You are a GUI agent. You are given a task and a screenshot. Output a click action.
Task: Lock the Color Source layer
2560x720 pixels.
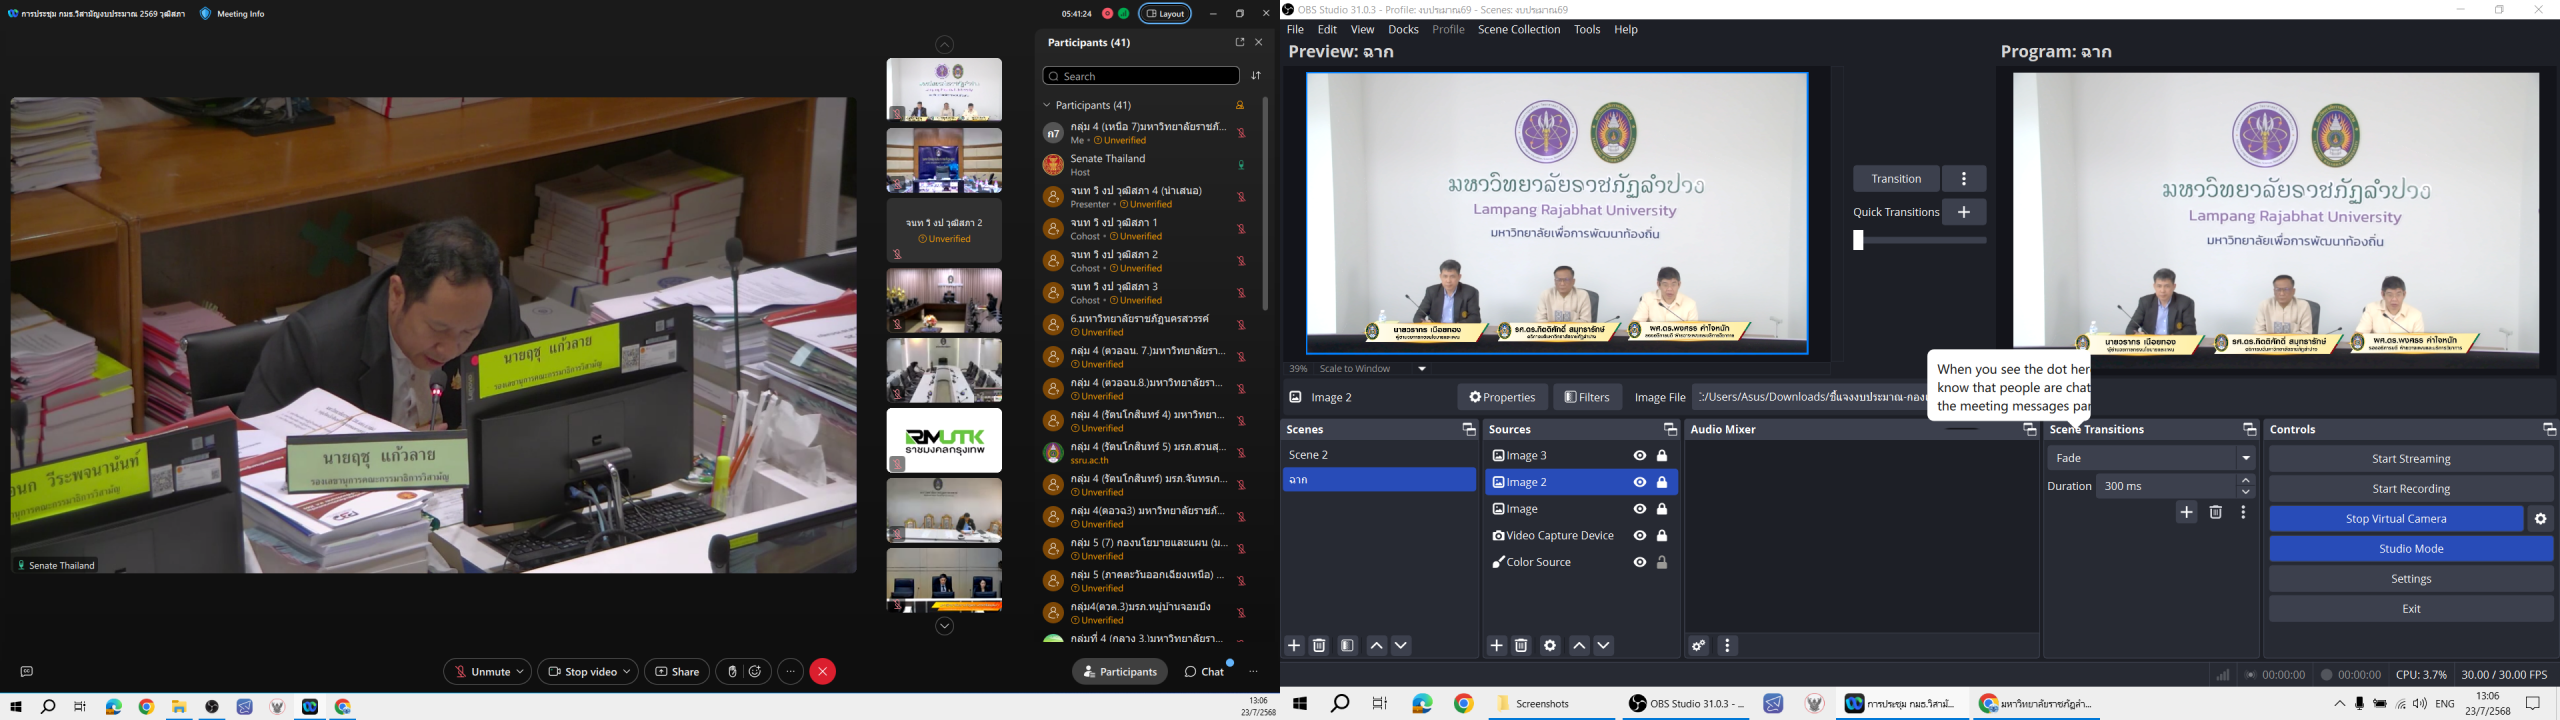click(x=1662, y=563)
